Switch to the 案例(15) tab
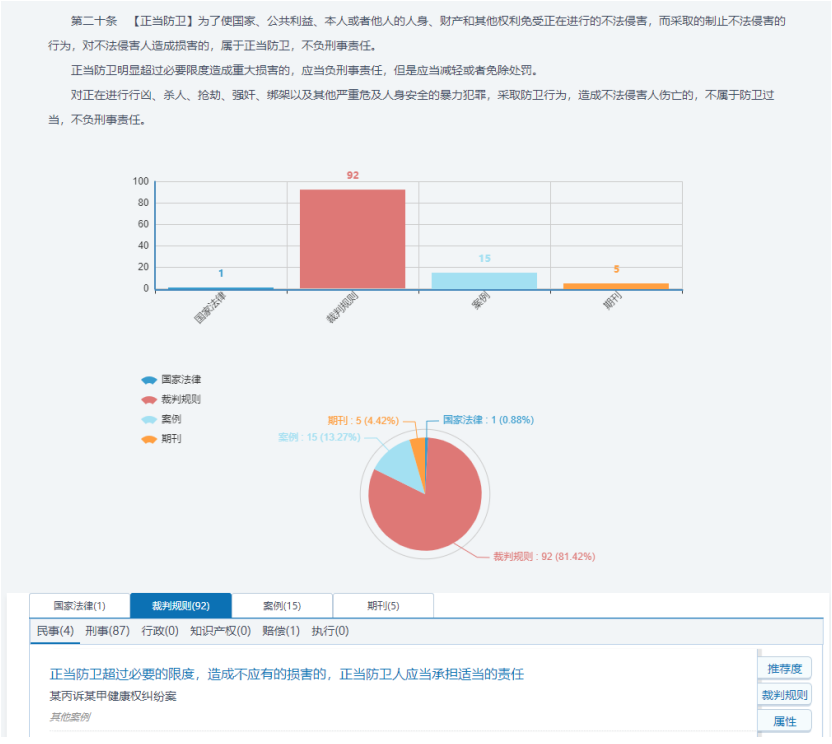Viewport: 832px width, 744px height. (282, 605)
